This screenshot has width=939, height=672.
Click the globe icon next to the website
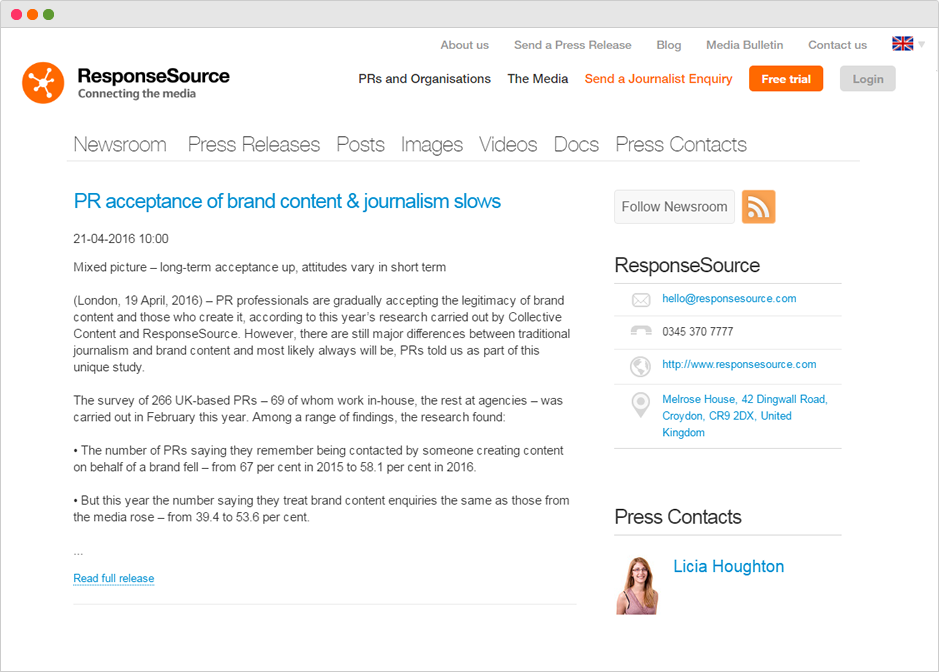coord(640,364)
